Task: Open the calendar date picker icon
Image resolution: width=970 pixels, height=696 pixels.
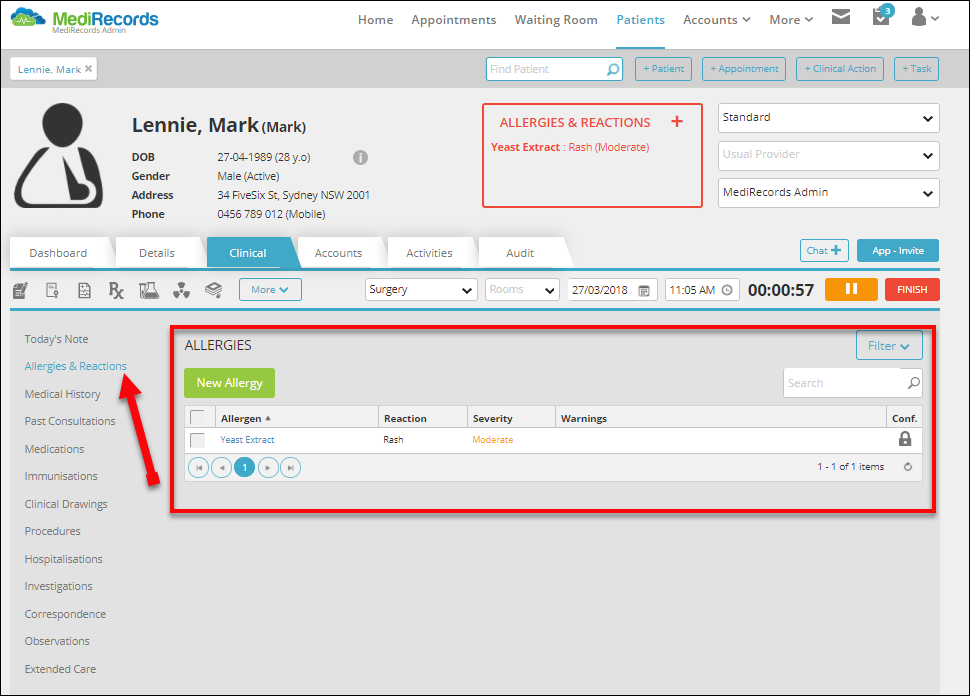Action: tap(644, 290)
